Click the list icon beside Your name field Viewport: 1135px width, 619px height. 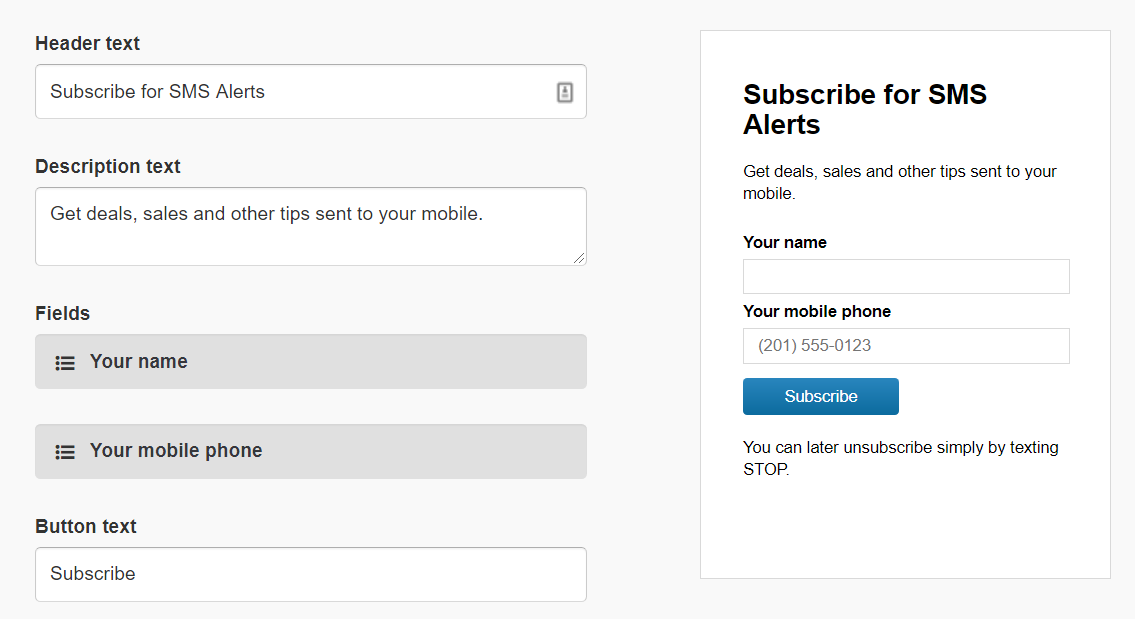[65, 363]
